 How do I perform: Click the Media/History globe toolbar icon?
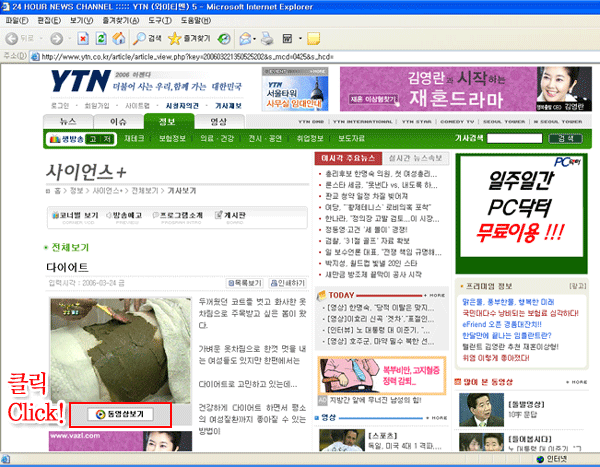click(x=224, y=38)
